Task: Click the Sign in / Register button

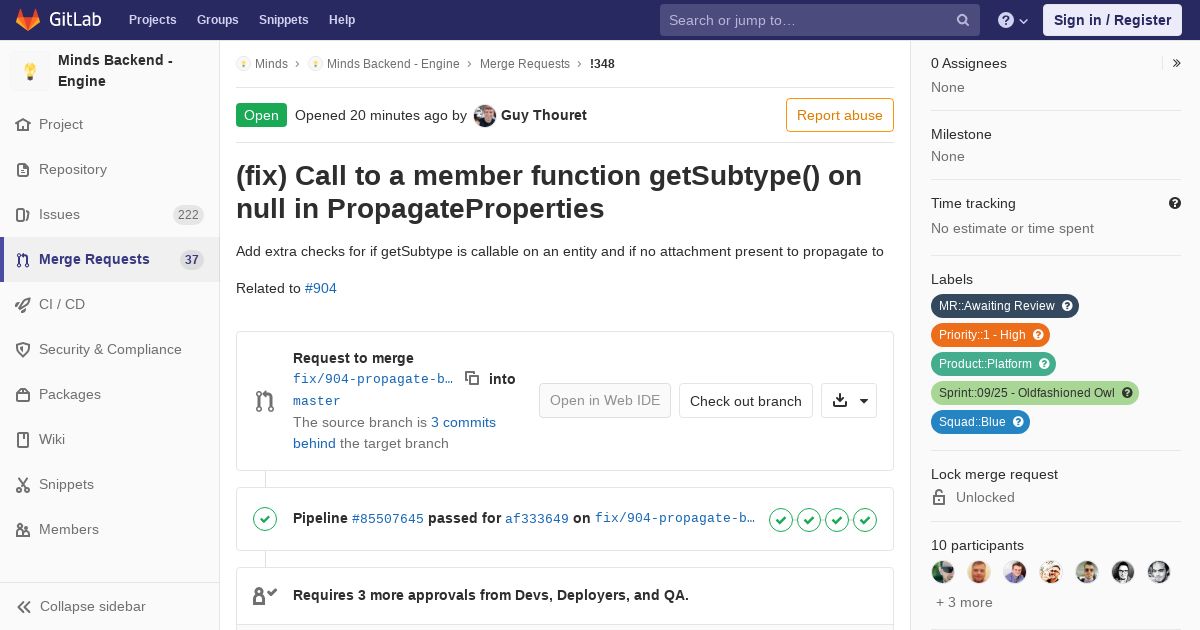Action: click(1112, 20)
